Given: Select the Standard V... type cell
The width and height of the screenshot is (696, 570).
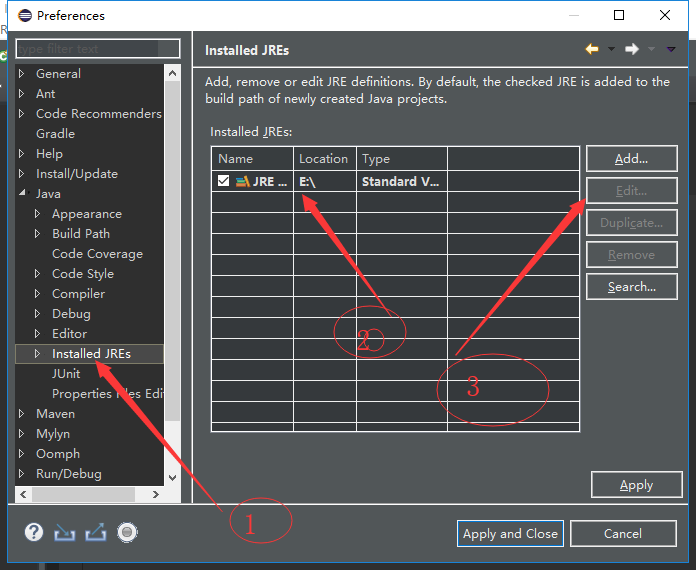Looking at the screenshot, I should [x=402, y=181].
